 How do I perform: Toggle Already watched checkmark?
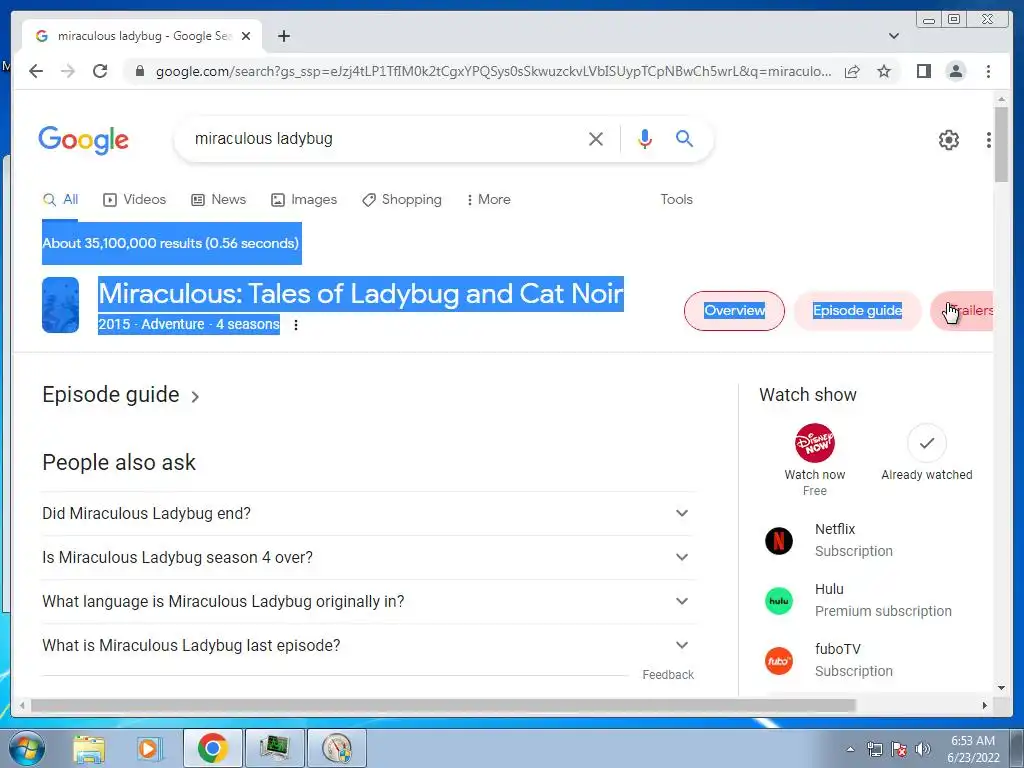(927, 443)
